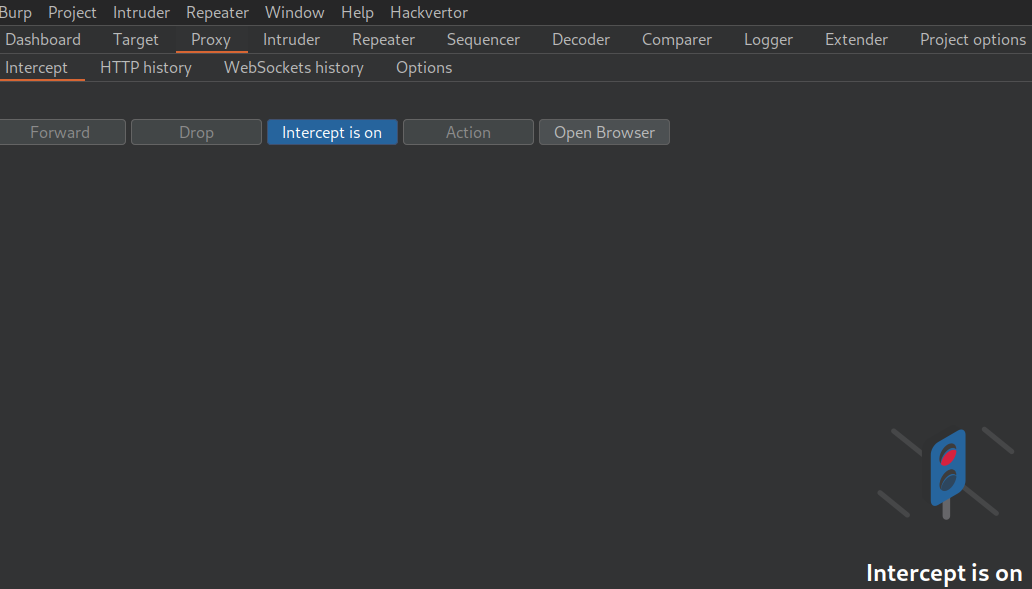This screenshot has height=589, width=1032.
Task: Toggle the 'Intercept is on' button
Action: (332, 132)
